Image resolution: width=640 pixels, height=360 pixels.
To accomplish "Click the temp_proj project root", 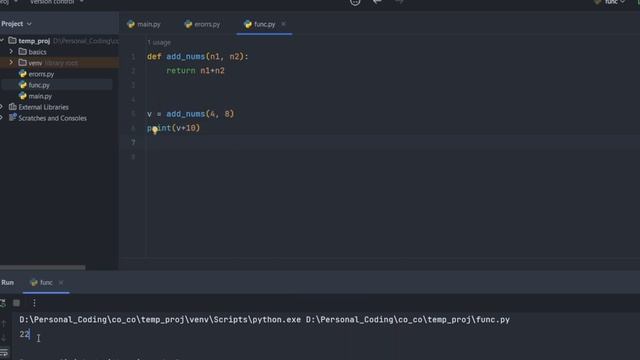I will (x=34, y=41).
